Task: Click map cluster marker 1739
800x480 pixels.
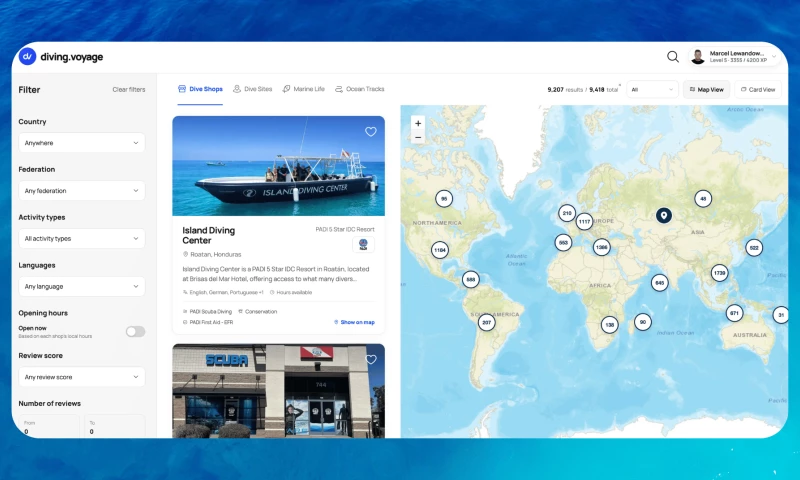Action: 719,272
